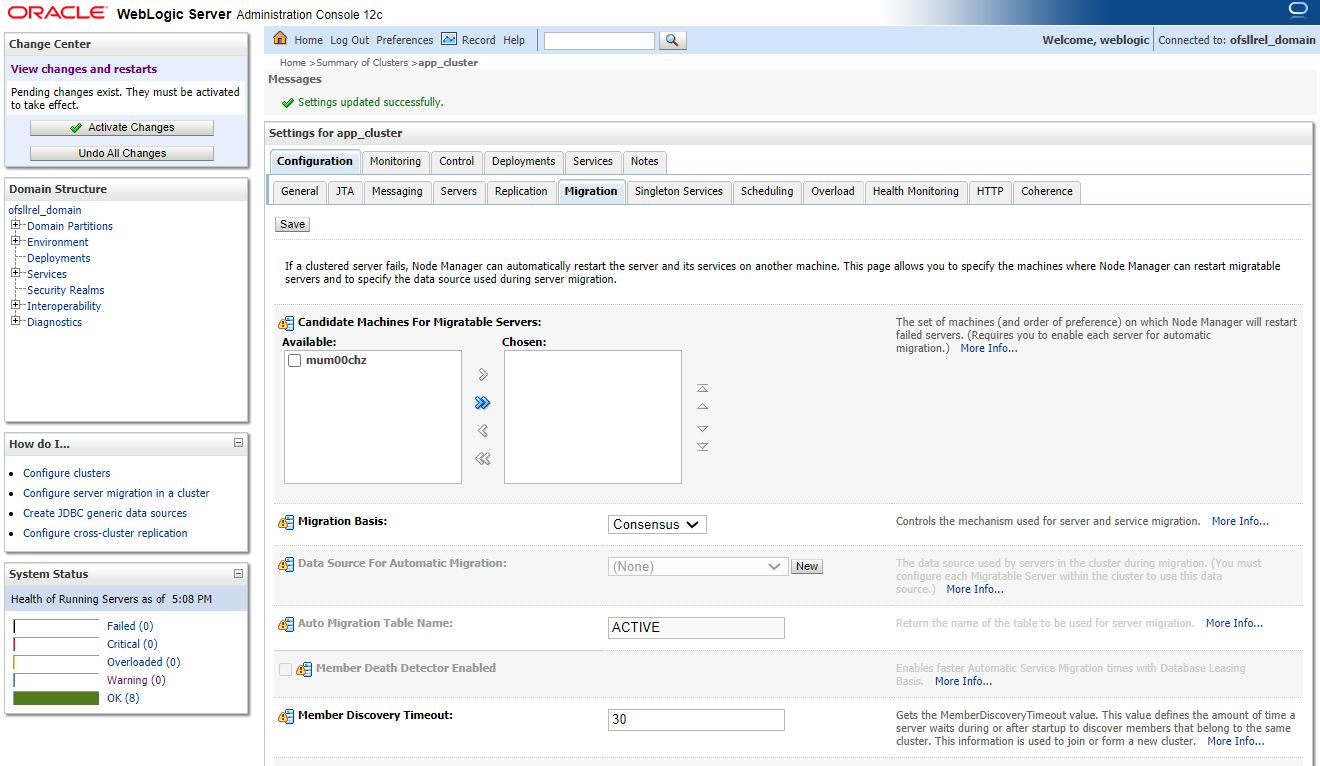Click icon beside Data Source For Automatic Migration
Screen dimensions: 1320x766
point(286,564)
